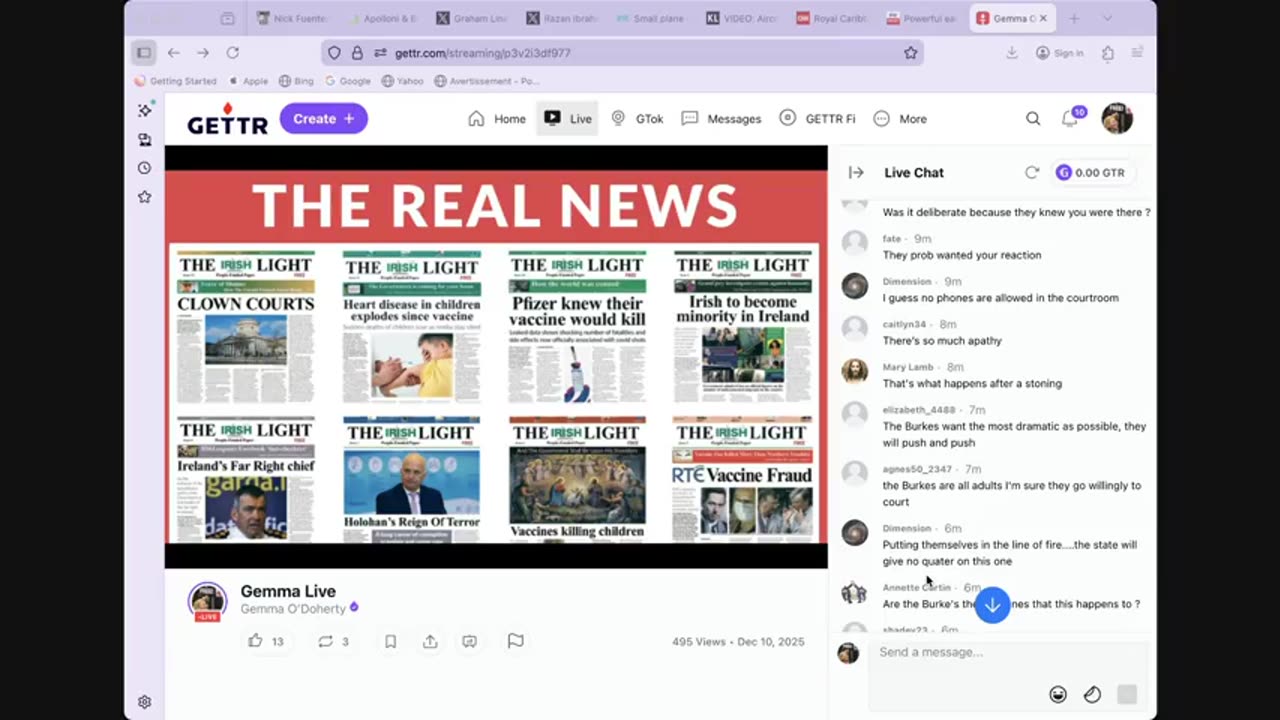The width and height of the screenshot is (1280, 720).
Task: Switch to the Powerful ea tab
Action: tap(921, 18)
